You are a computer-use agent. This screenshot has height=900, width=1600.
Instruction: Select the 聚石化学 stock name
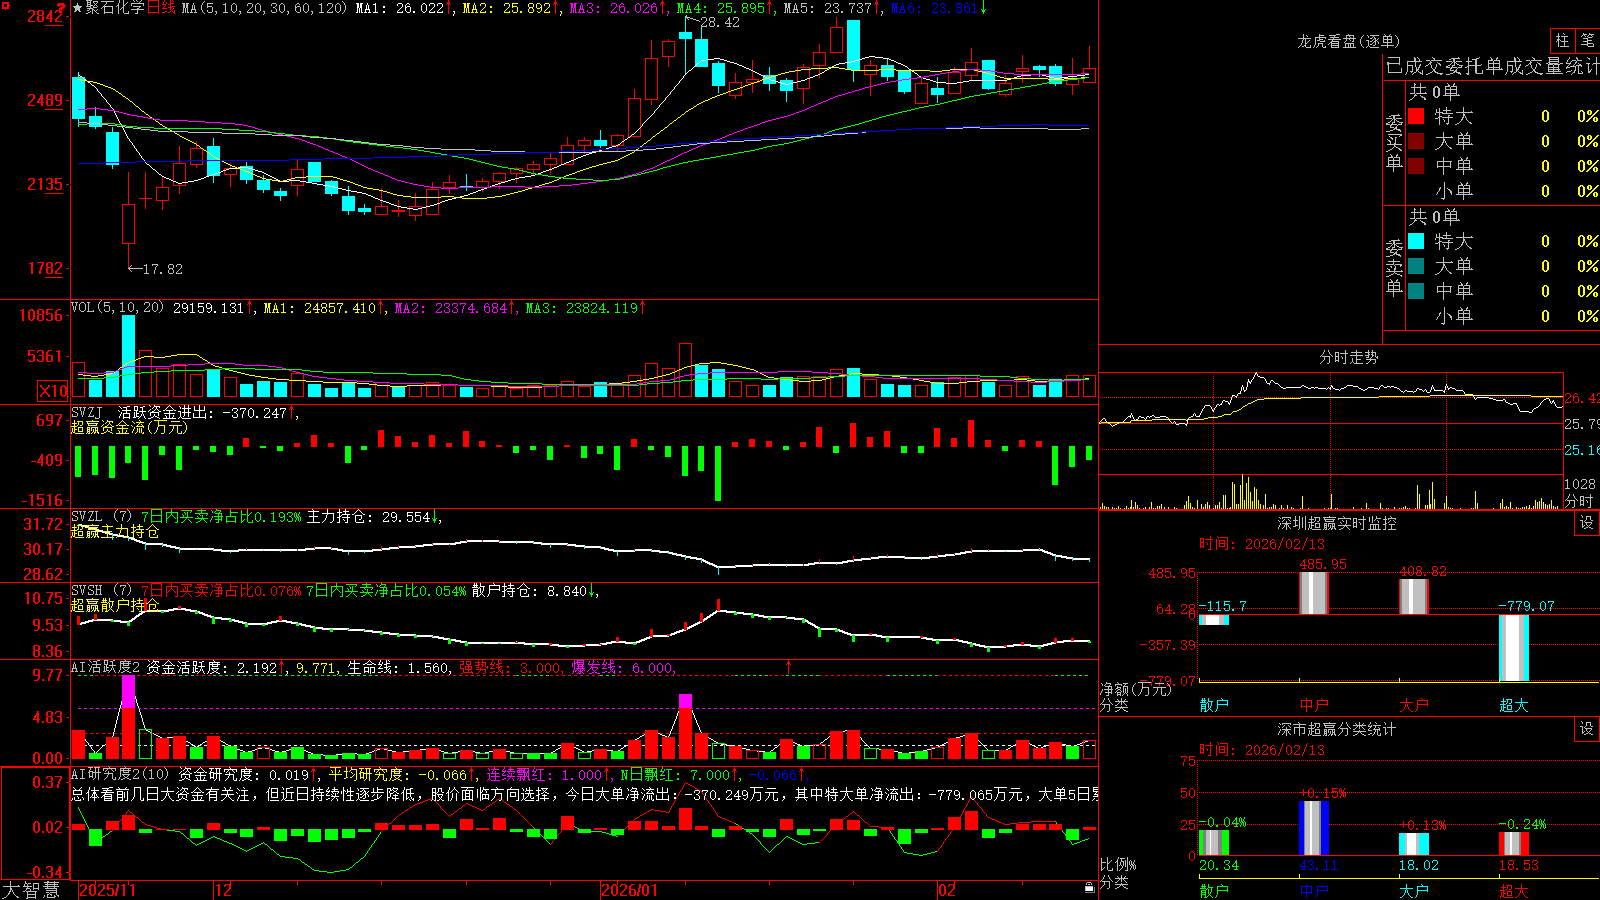[115, 8]
